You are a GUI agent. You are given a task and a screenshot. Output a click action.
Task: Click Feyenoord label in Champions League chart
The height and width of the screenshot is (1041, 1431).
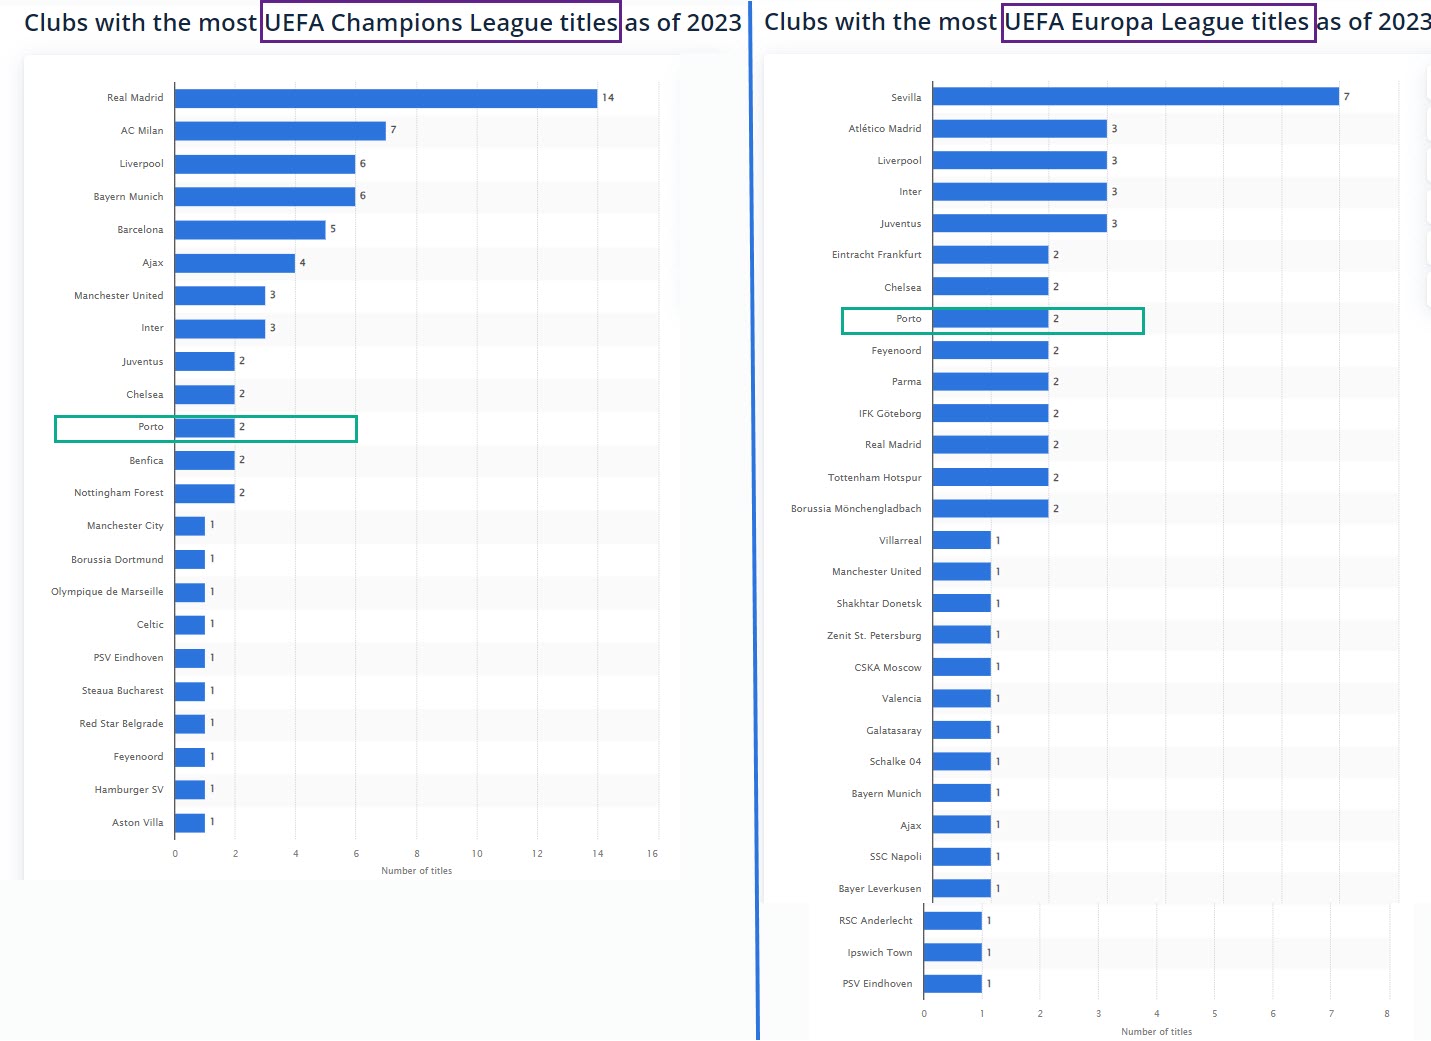coord(139,757)
